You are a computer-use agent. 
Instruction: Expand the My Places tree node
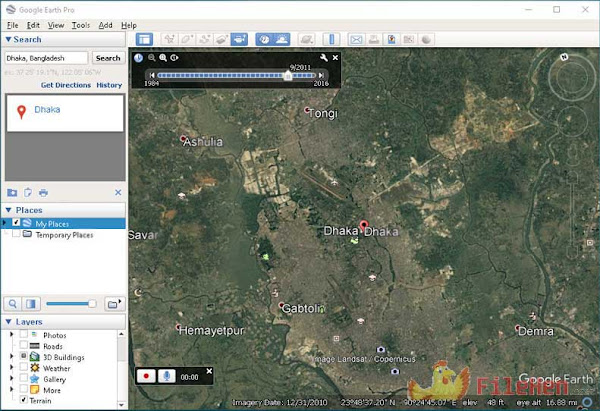click(x=5, y=223)
